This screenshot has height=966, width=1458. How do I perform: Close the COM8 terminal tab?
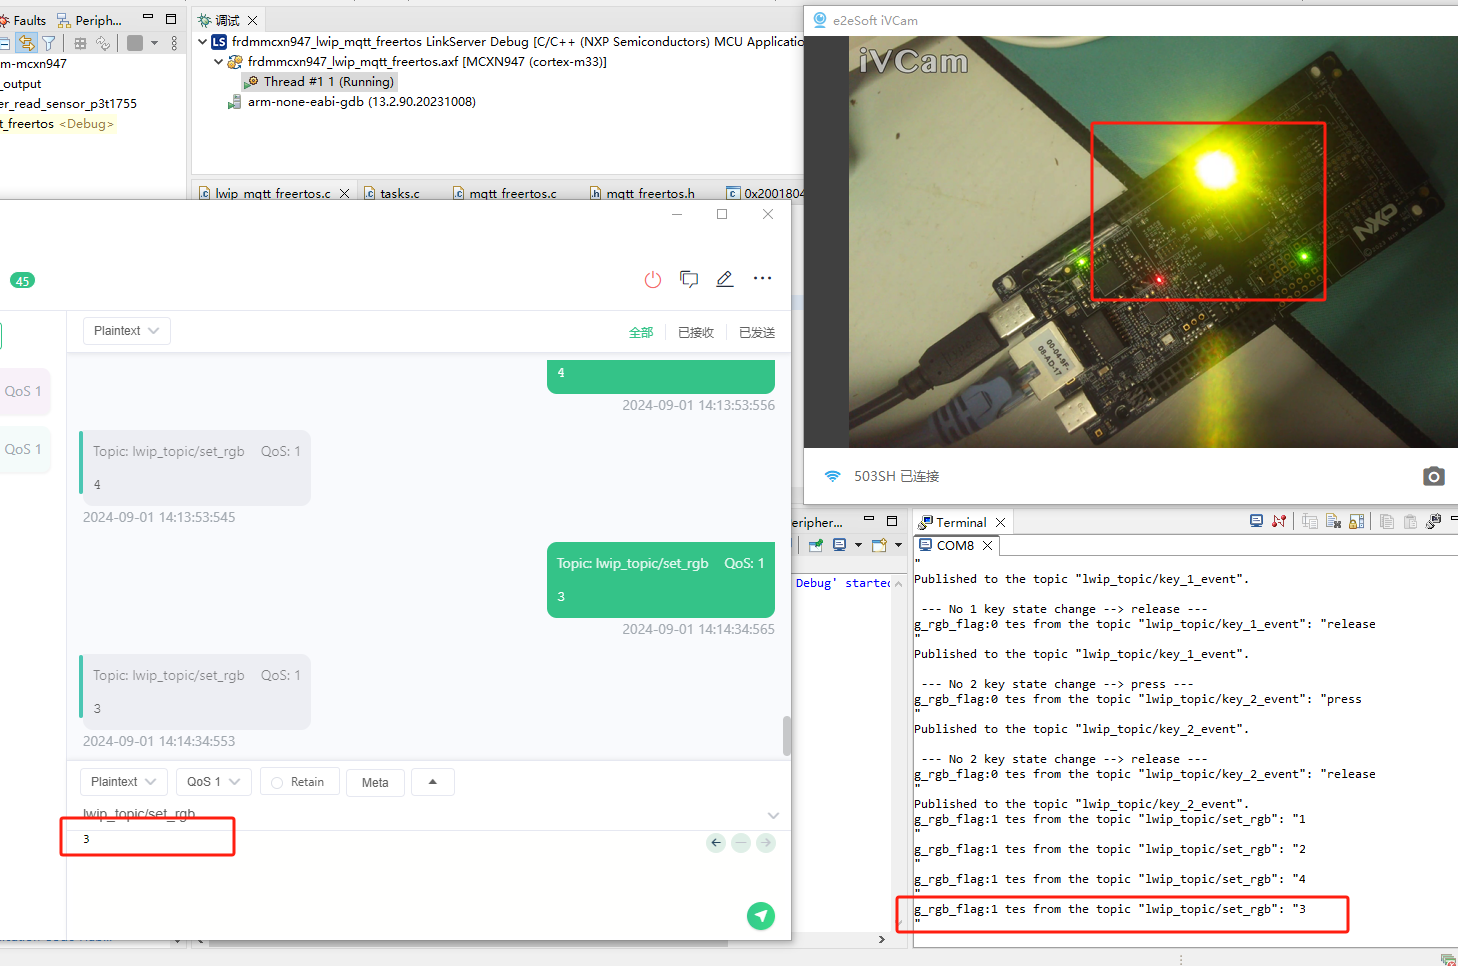987,545
